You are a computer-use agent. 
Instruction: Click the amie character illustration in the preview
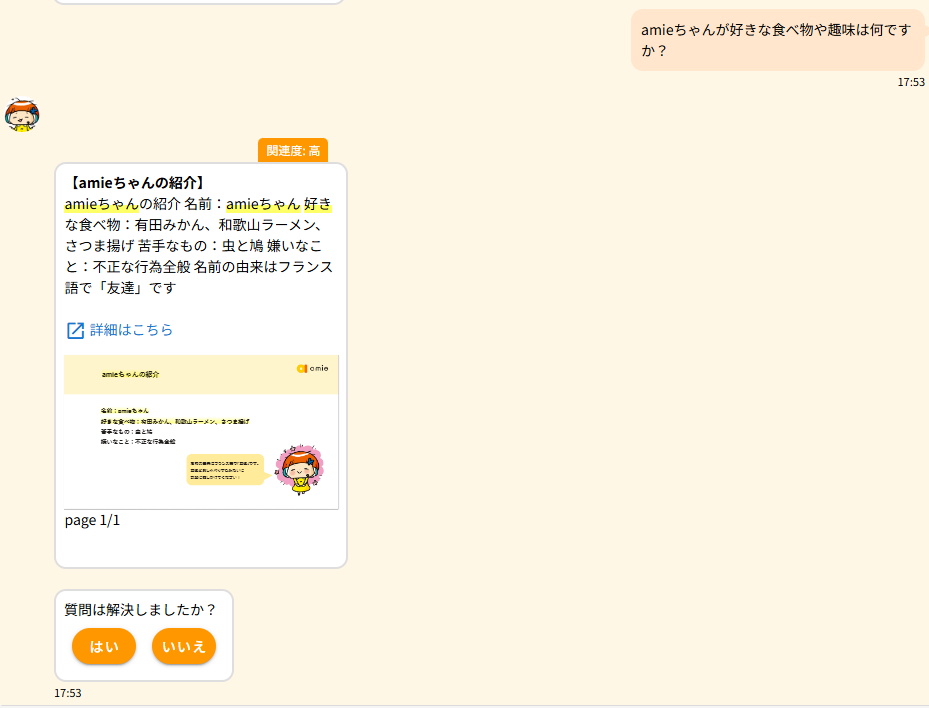pos(299,467)
